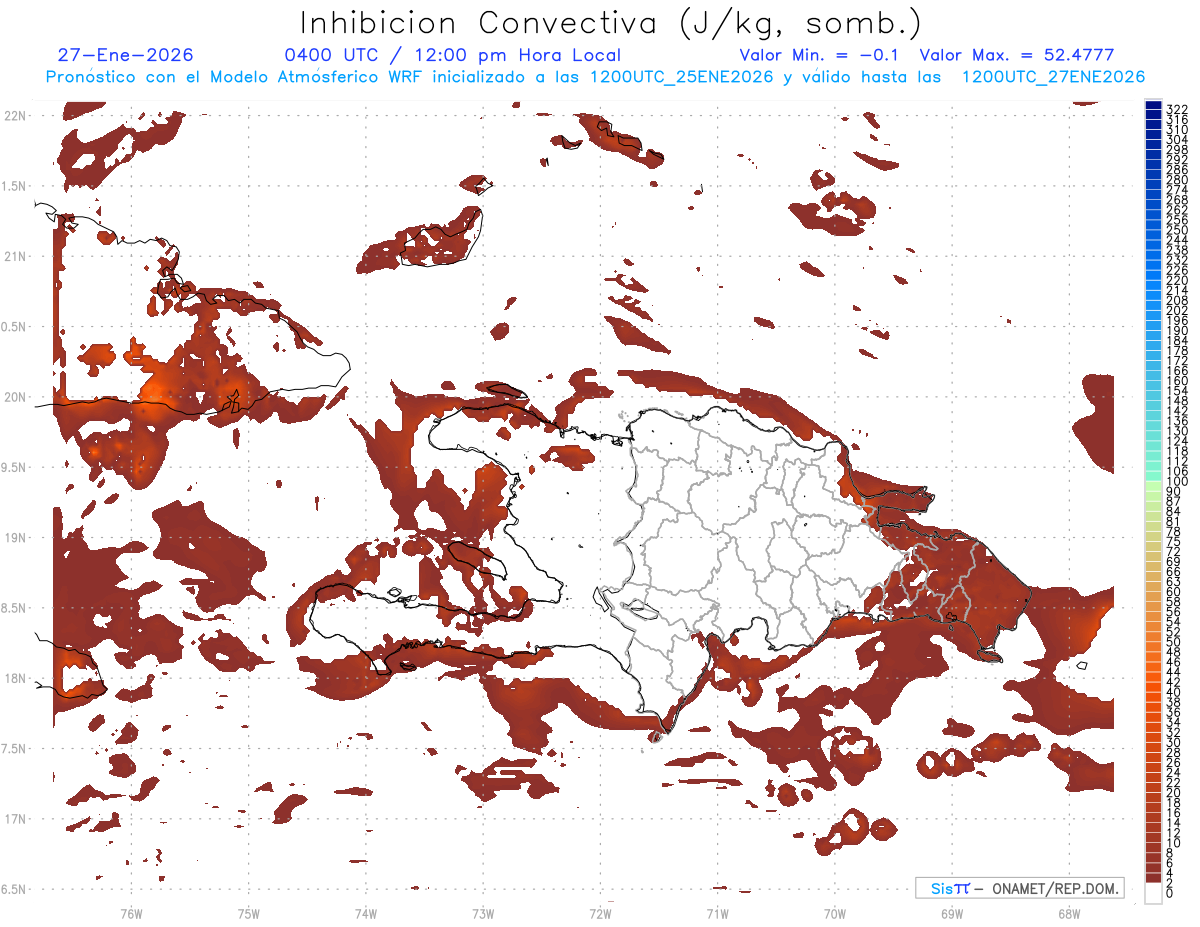Click the pale green legend swatch labeled 100
Viewport: 1200px width, 927px height.
pyautogui.click(x=1154, y=484)
